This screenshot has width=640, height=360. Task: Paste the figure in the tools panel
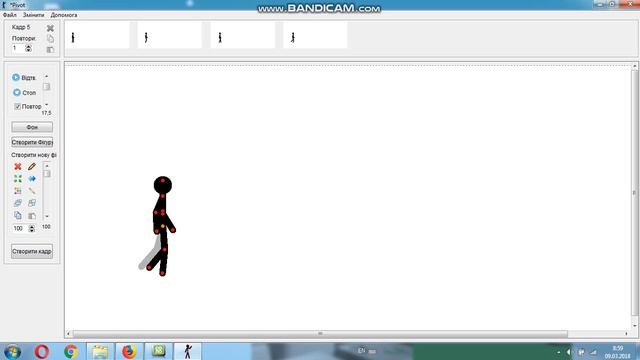(x=32, y=215)
